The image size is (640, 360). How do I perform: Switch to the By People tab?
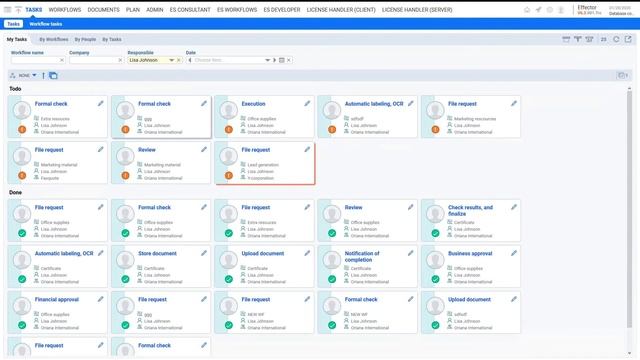(x=85, y=40)
